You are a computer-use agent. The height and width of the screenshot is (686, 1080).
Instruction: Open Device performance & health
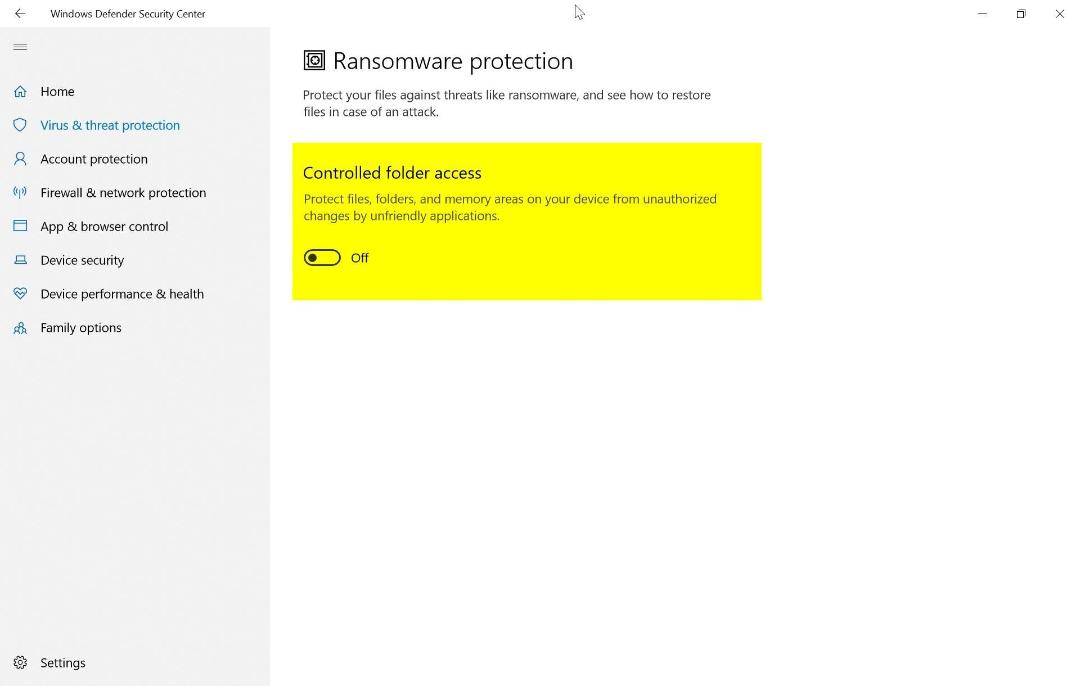[122, 293]
